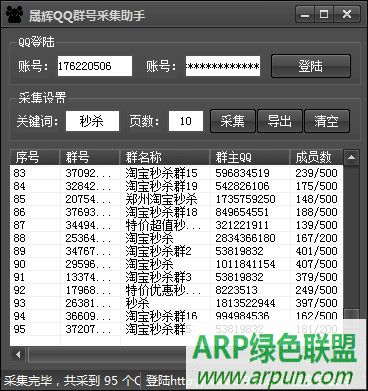Minimize the QQ群号采集助手 window
368x391 pixels.
pyautogui.click(x=305, y=15)
